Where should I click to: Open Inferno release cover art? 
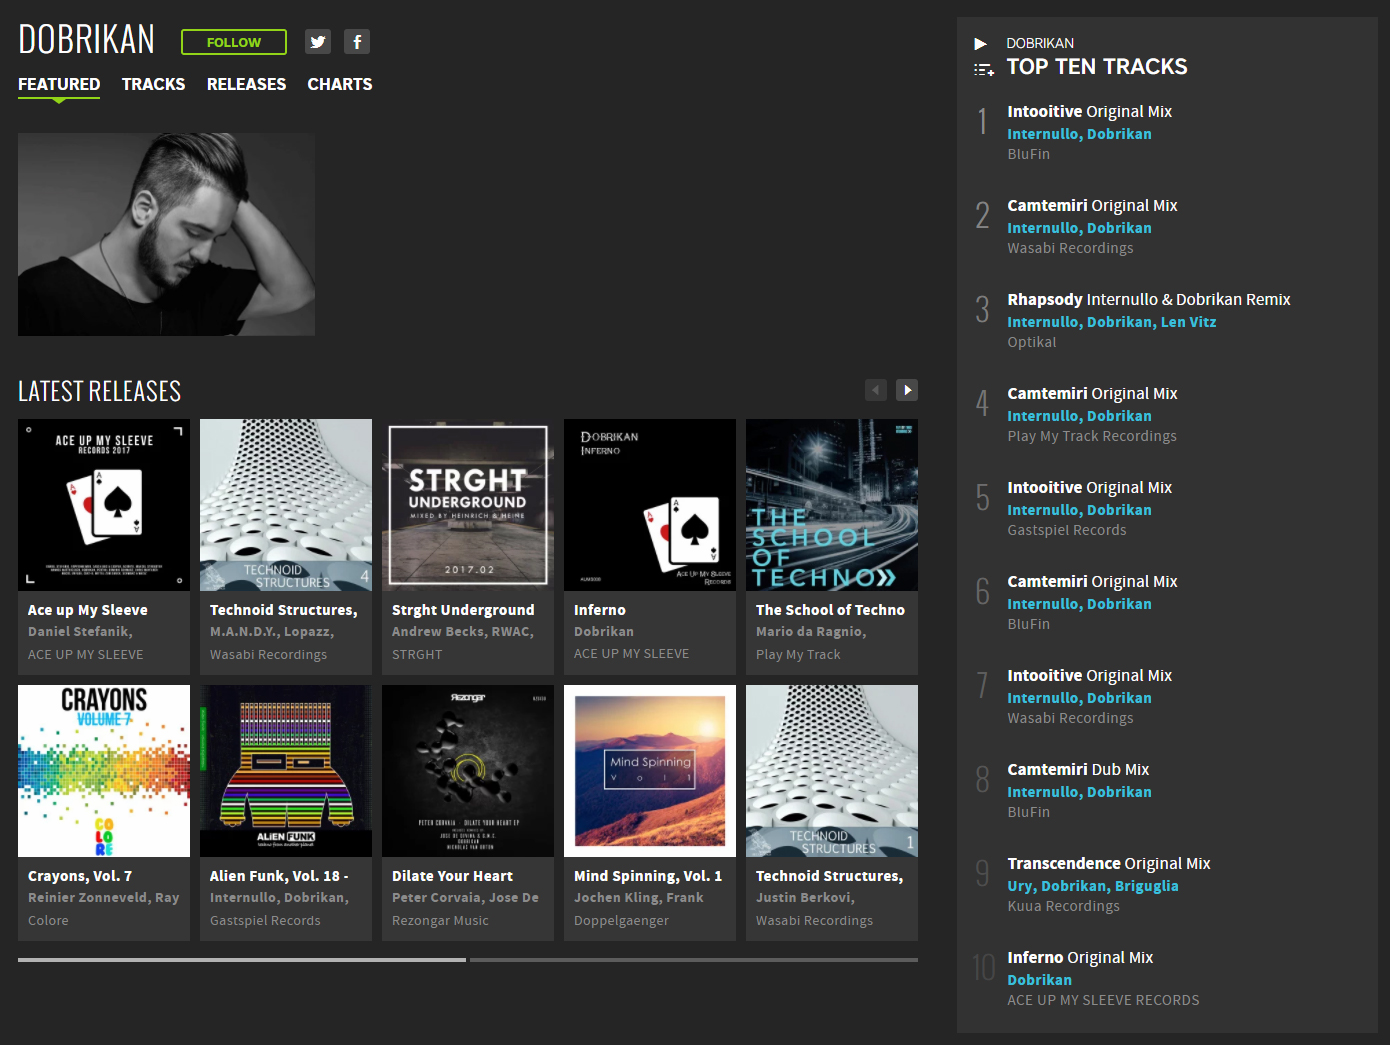pos(650,505)
